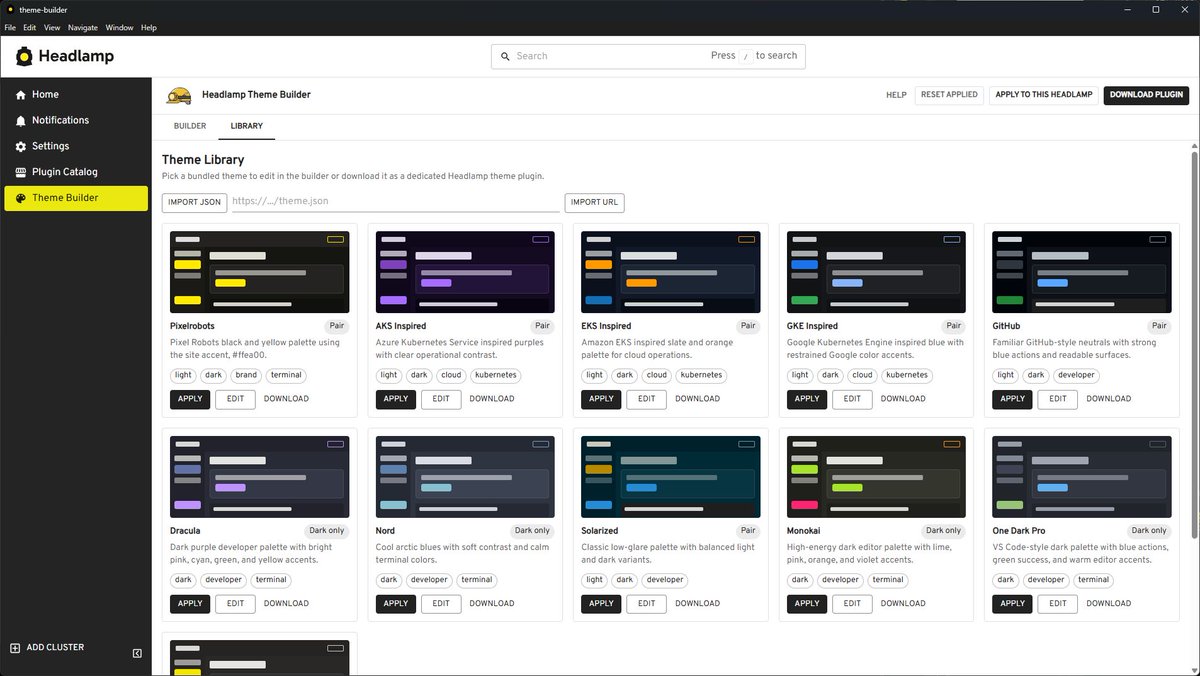Click the 'Pair' badge on Solarized card

tap(748, 531)
